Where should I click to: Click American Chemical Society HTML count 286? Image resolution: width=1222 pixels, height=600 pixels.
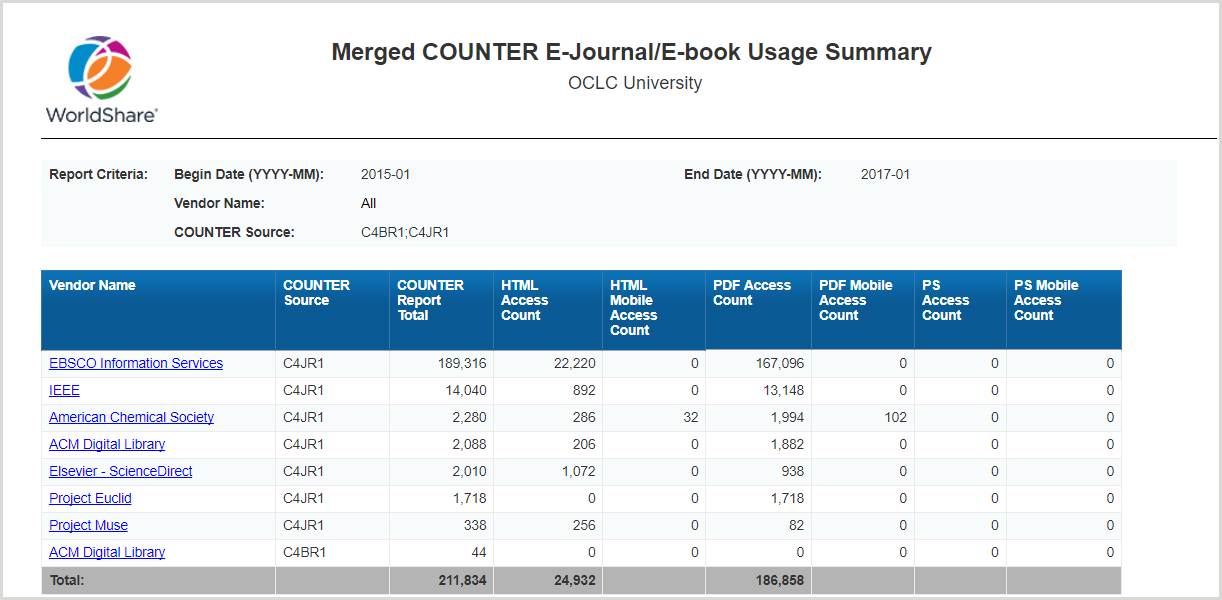[x=584, y=417]
